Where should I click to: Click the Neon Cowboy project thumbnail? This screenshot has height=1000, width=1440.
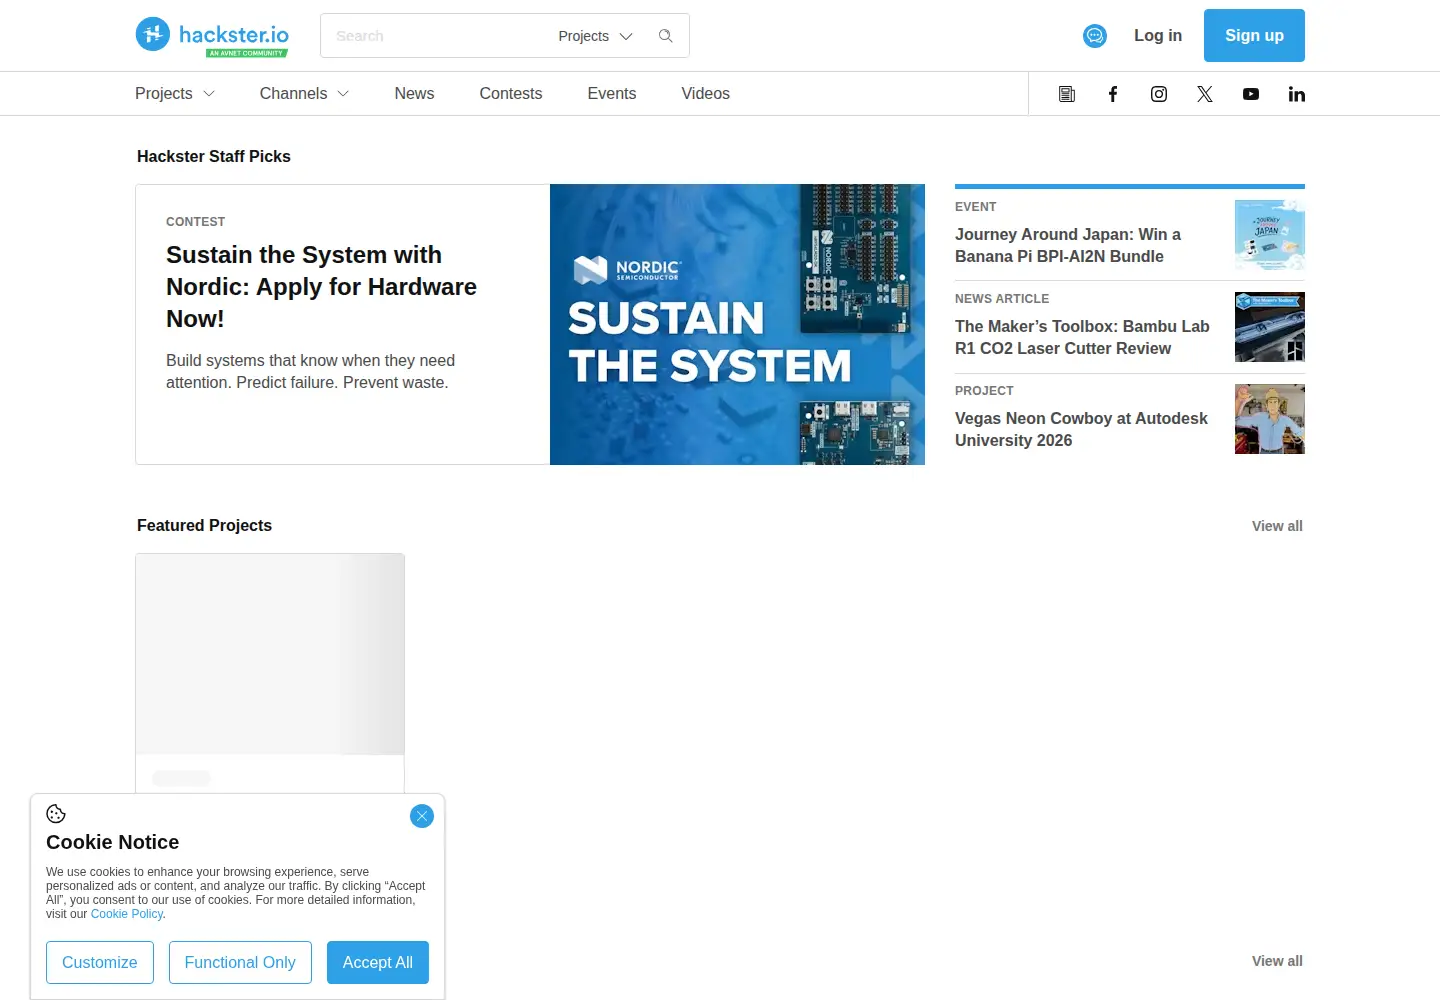tap(1270, 419)
